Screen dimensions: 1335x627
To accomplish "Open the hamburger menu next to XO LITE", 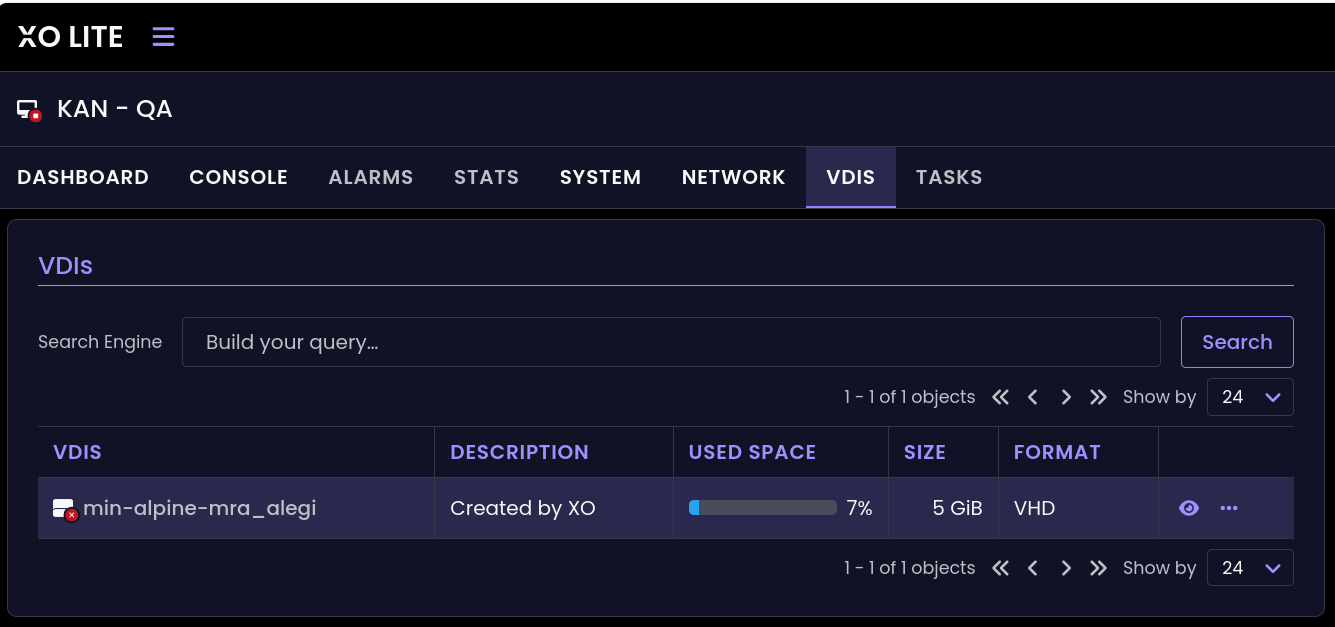I will pyautogui.click(x=163, y=37).
